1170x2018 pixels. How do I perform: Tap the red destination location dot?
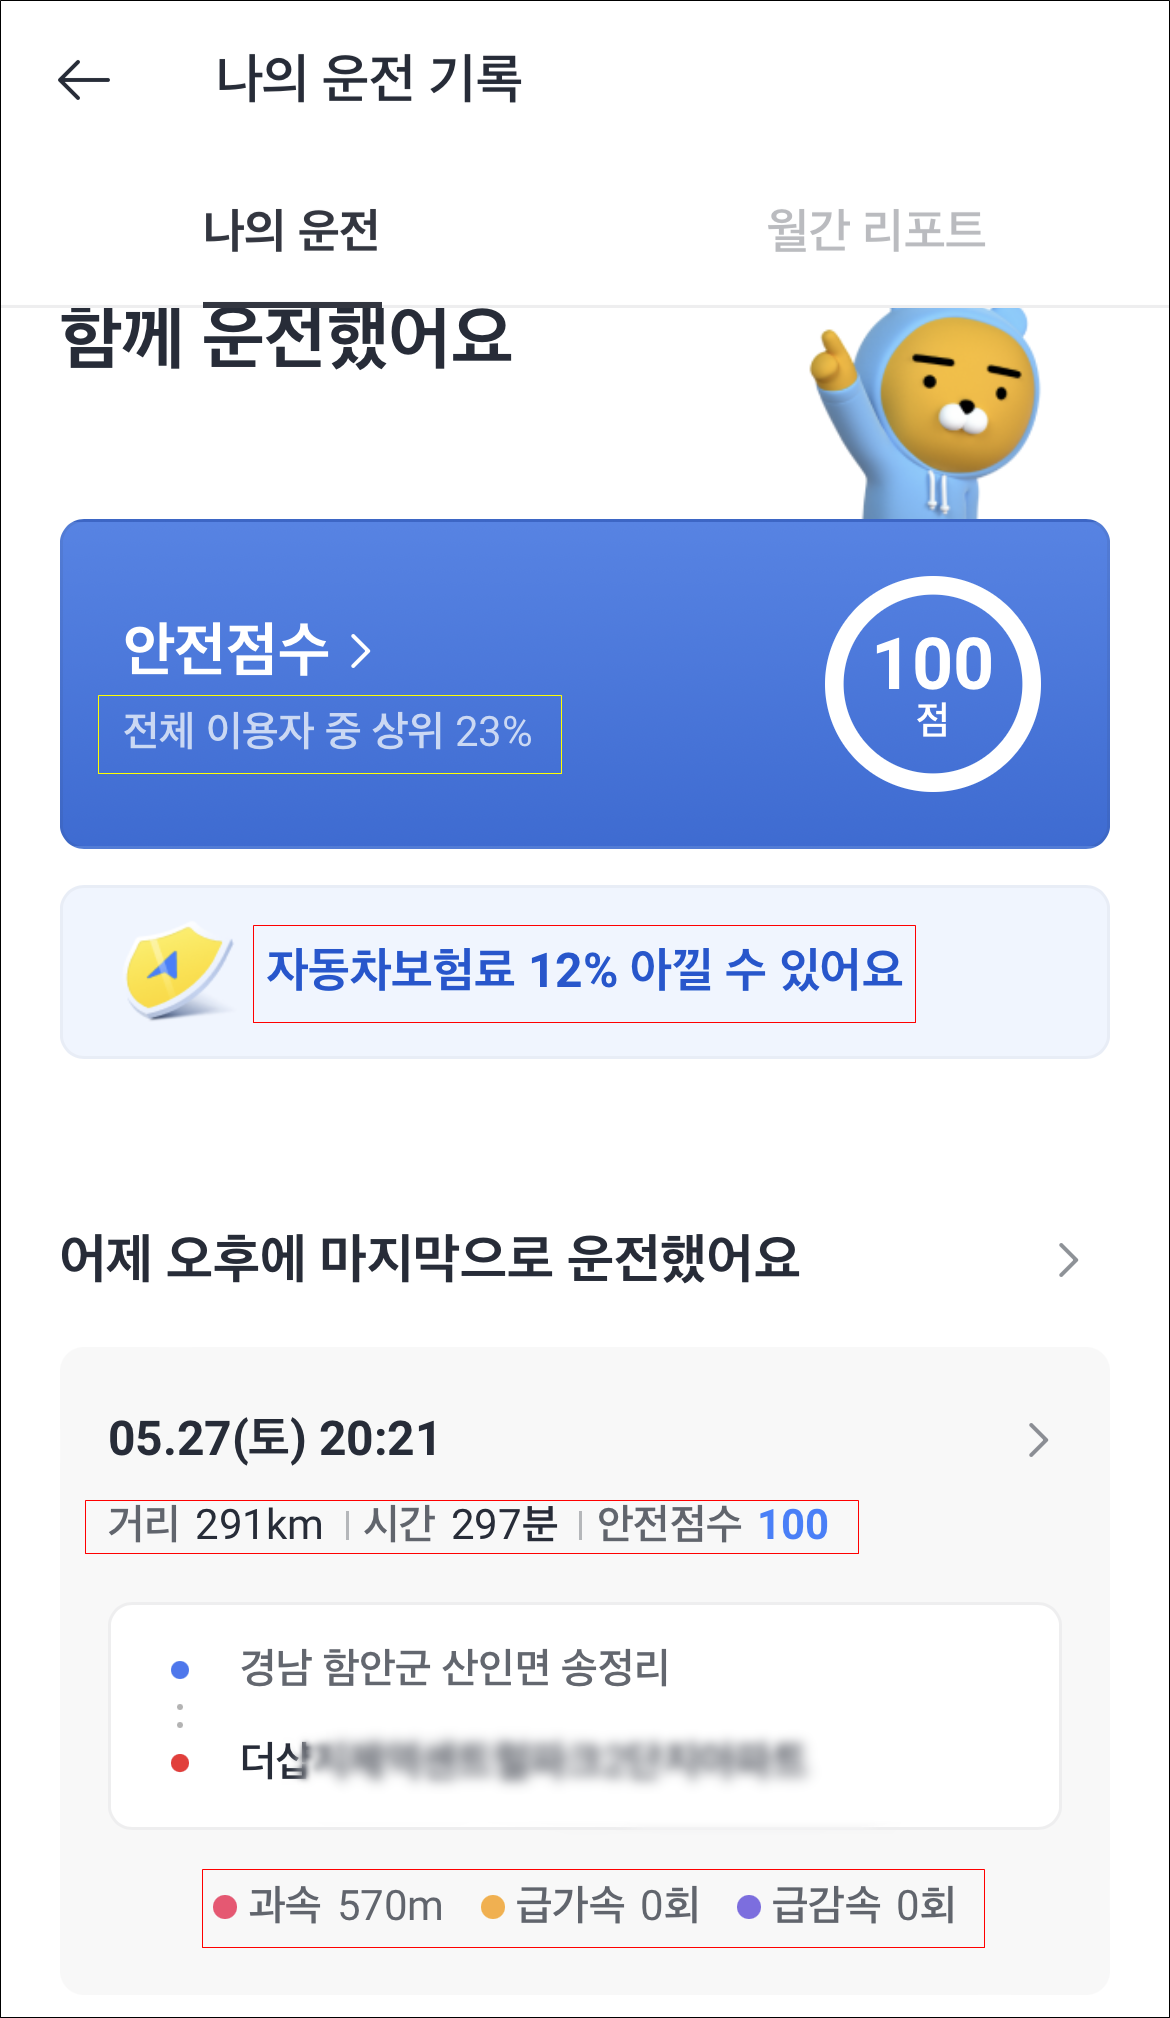(180, 1762)
